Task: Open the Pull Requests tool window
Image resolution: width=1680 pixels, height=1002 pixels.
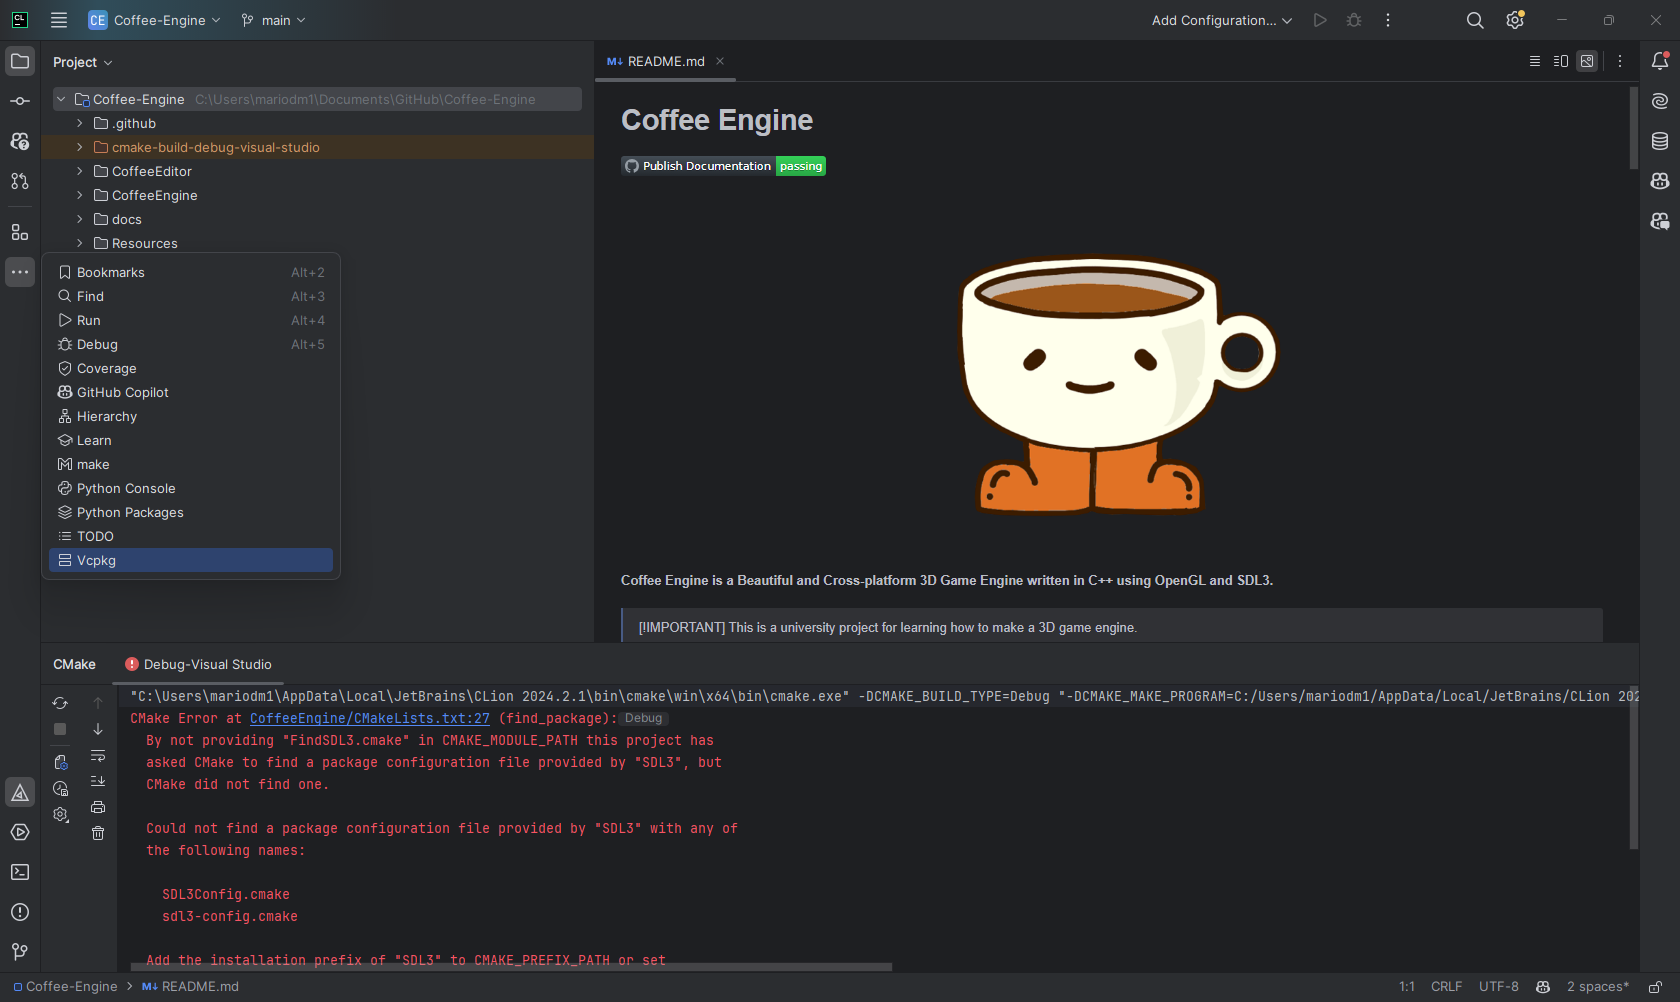Action: click(20, 181)
